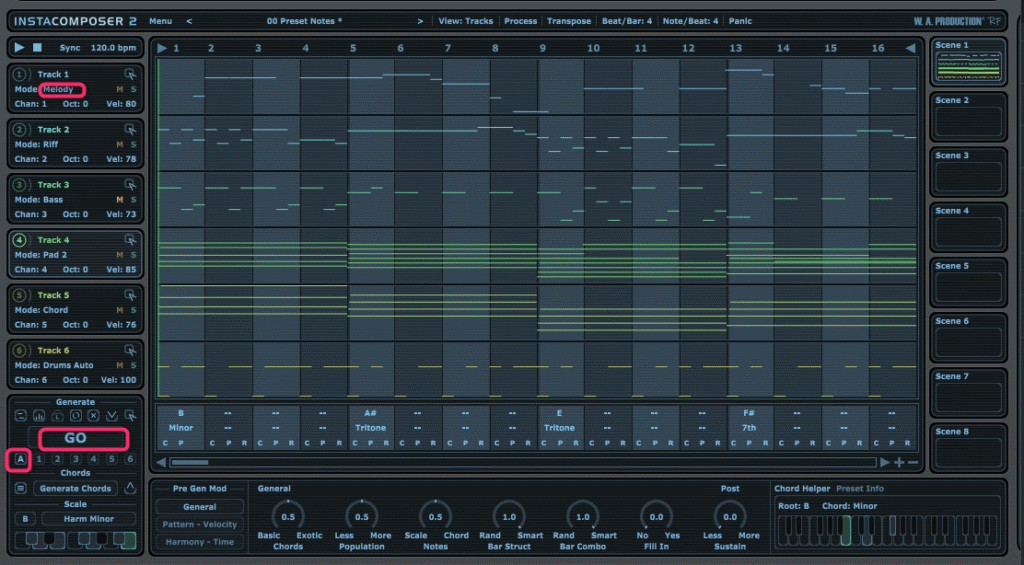Click the horizontal timeline scrollbar thumb
This screenshot has height=565, width=1024.
(x=189, y=462)
